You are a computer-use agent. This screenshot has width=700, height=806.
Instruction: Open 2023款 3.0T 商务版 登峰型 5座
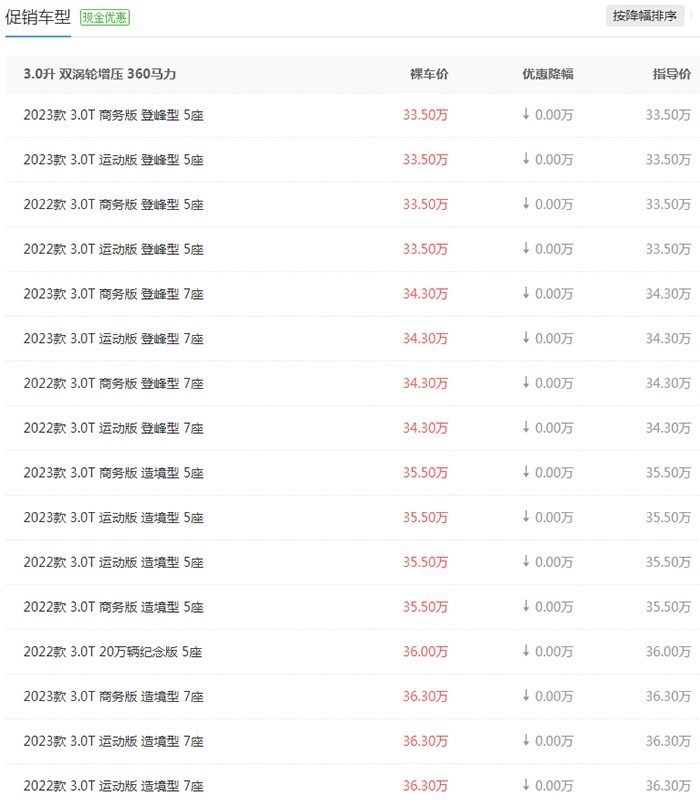pos(114,115)
